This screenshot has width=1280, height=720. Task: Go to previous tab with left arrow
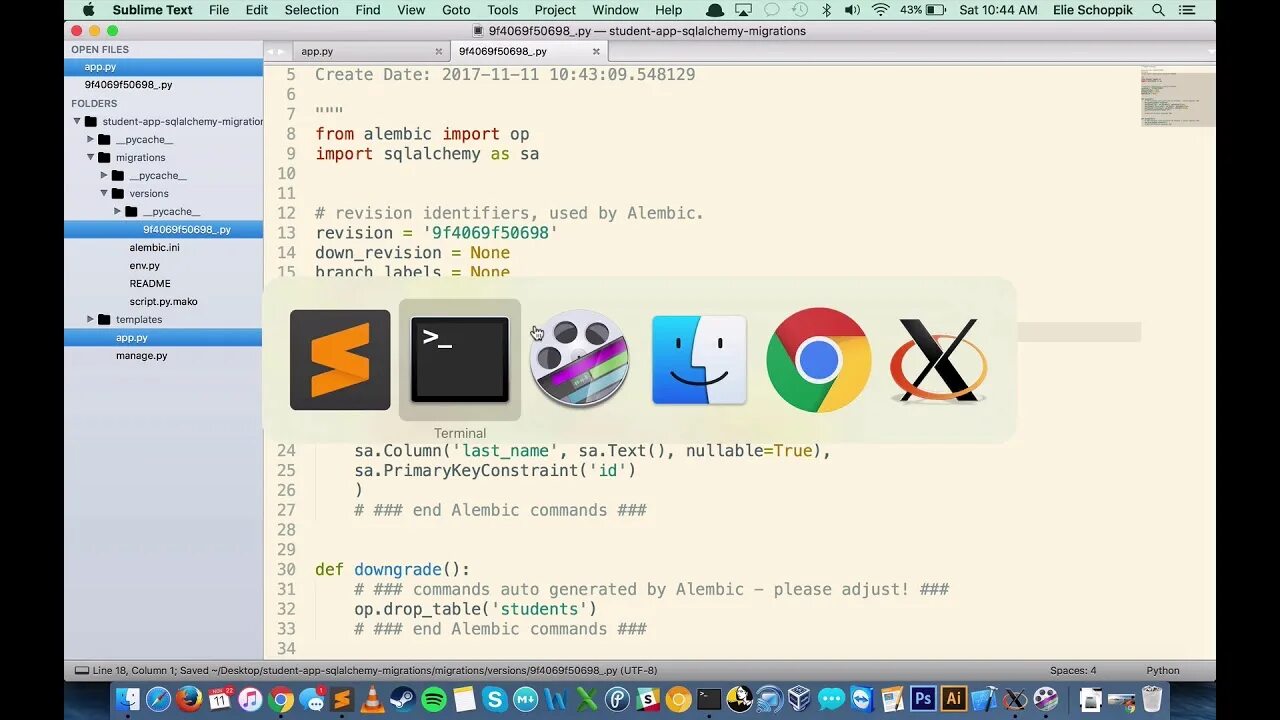click(x=270, y=51)
